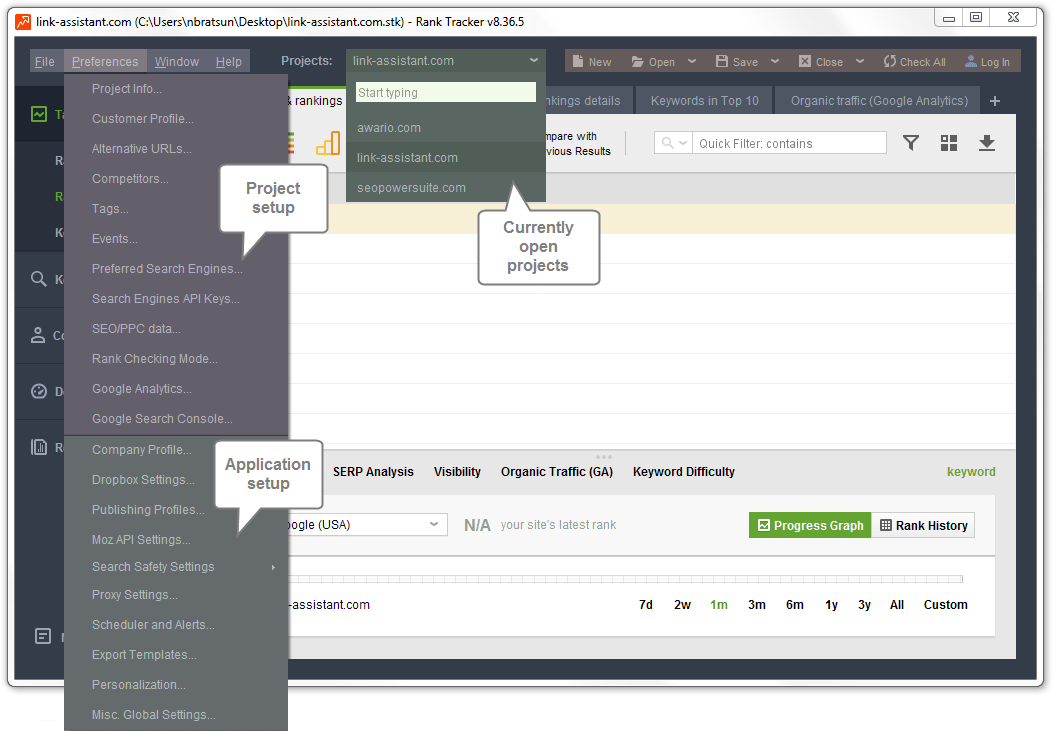
Task: Click the Close project X icon
Action: click(x=805, y=61)
